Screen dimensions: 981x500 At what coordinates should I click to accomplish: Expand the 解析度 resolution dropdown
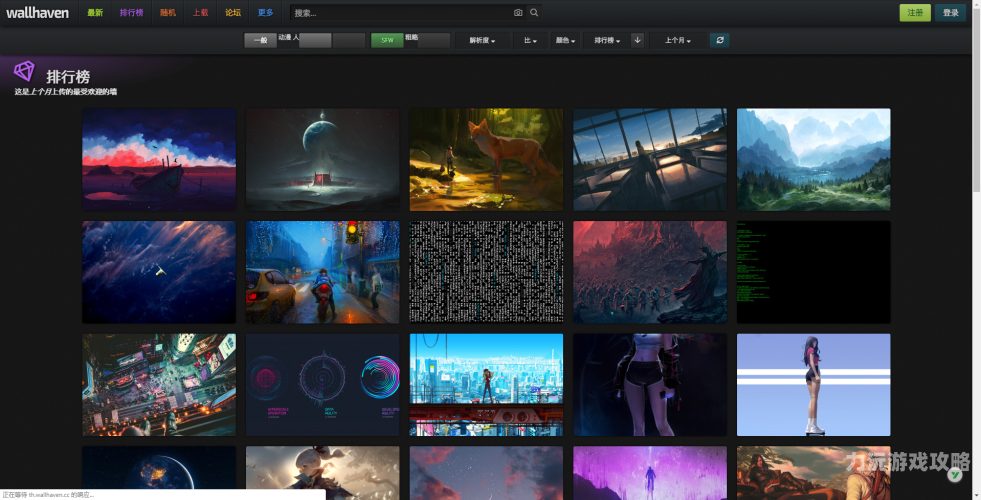[482, 41]
